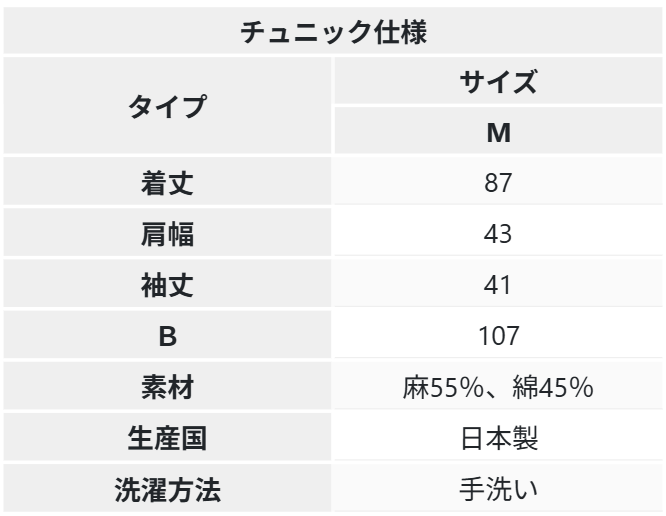Image resolution: width=666 pixels, height=516 pixels.
Task: Click the 洗濯方法 row label
Action: (x=167, y=490)
